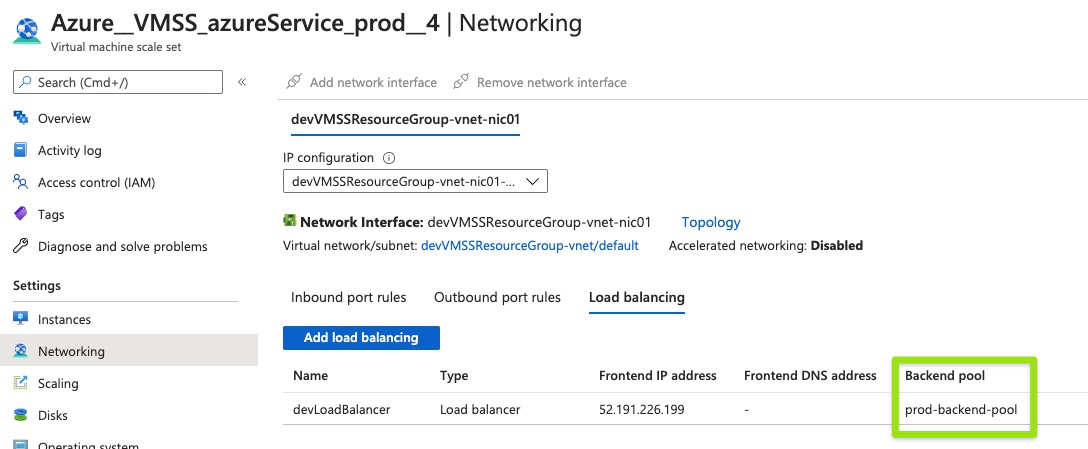1088x449 pixels.
Task: Click the virtual machine scale set header icon
Action: [x=26, y=32]
